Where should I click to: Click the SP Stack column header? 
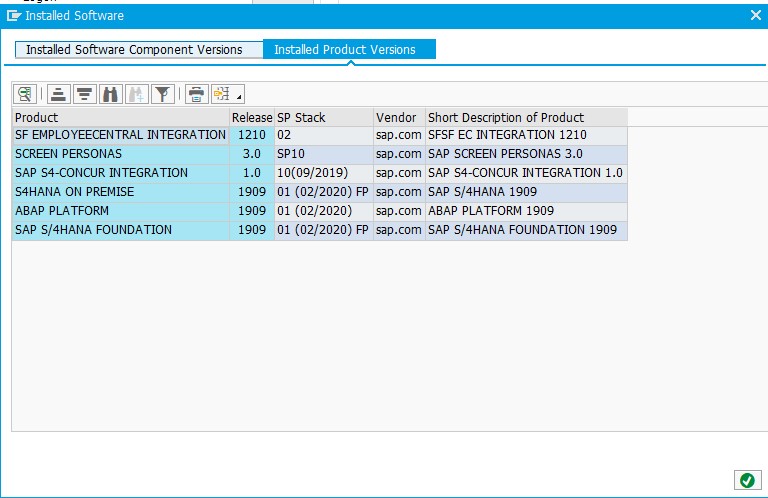(324, 118)
